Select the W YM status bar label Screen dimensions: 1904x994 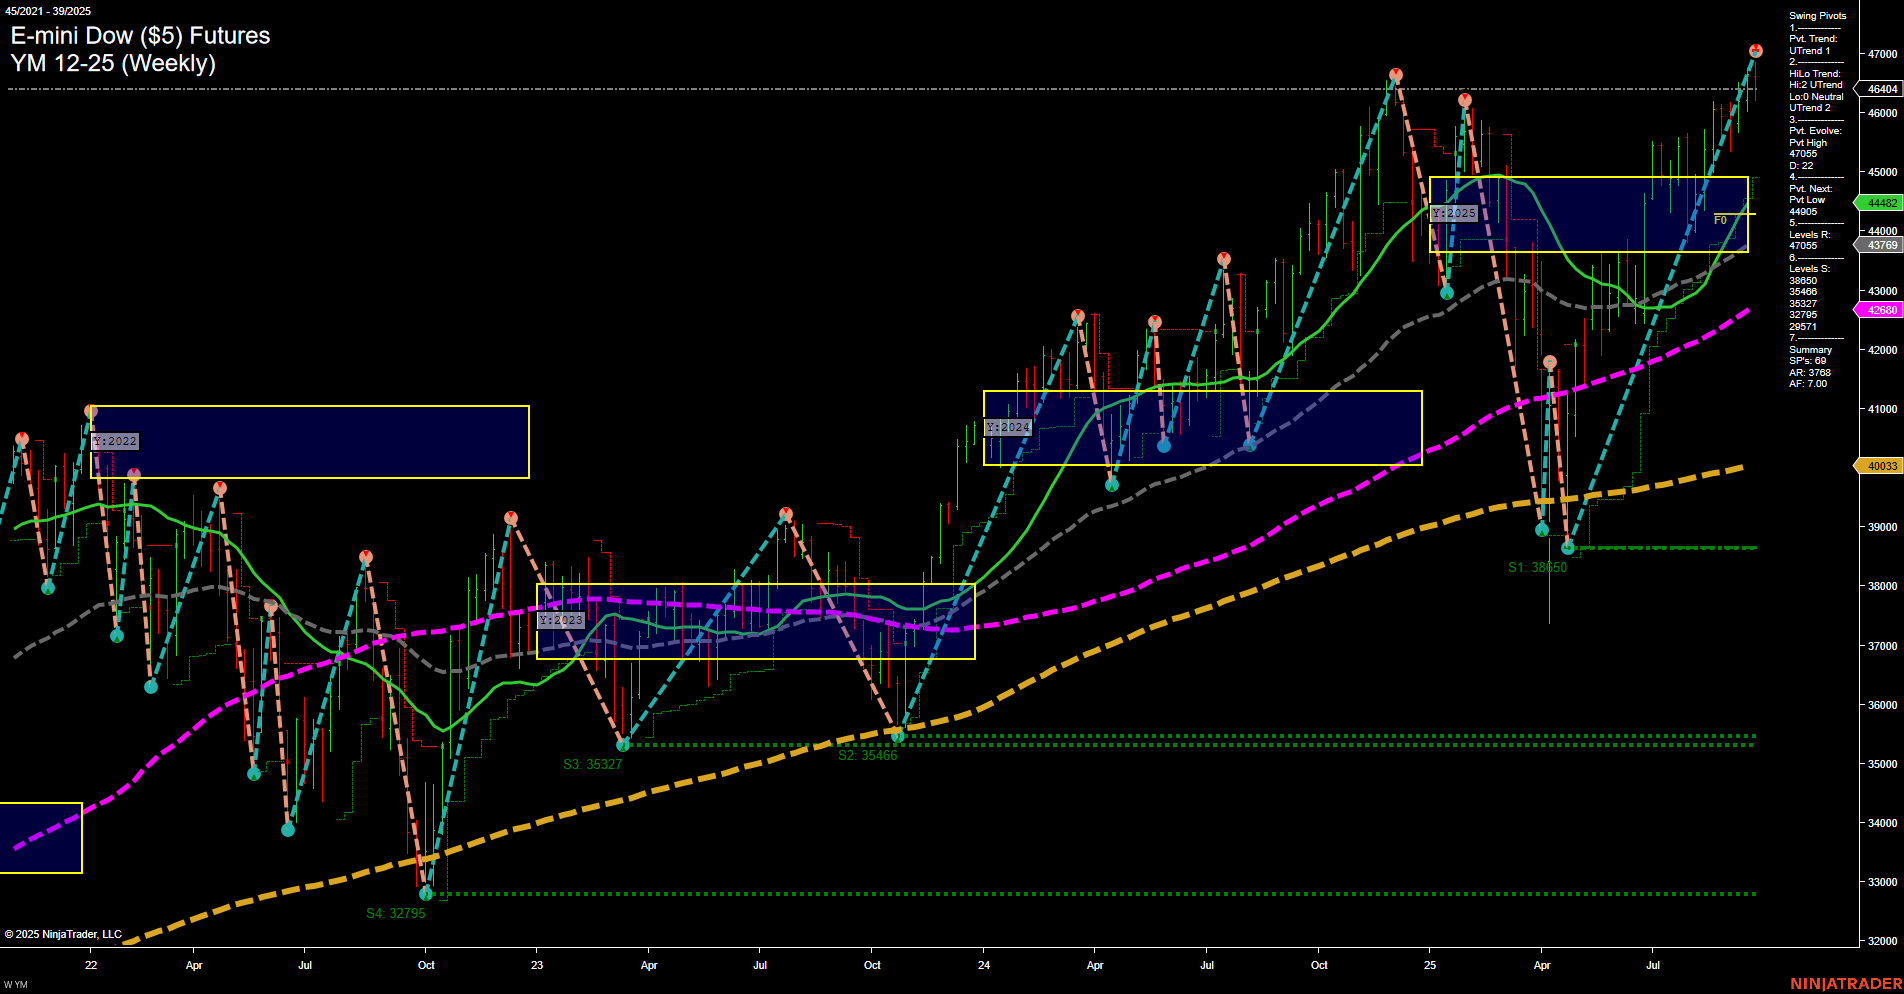coord(15,982)
